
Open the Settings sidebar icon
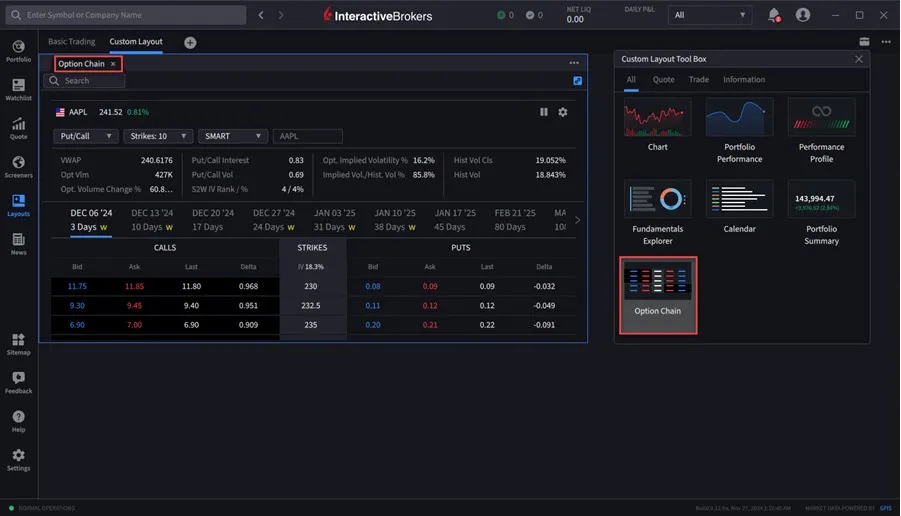click(x=18, y=459)
